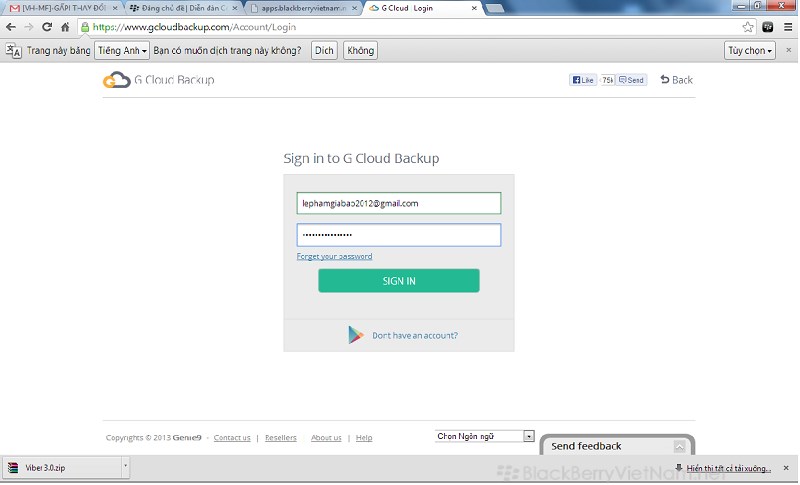Close the Gmail tab

click(115, 8)
